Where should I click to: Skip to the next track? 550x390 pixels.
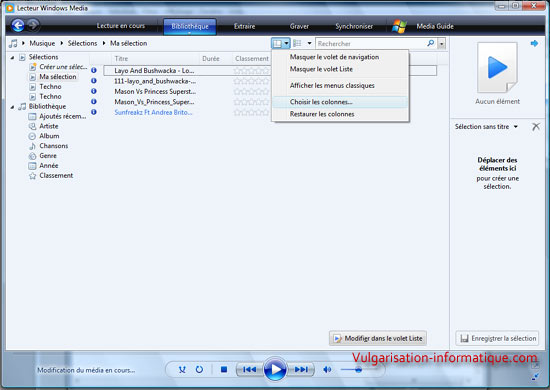click(x=301, y=369)
